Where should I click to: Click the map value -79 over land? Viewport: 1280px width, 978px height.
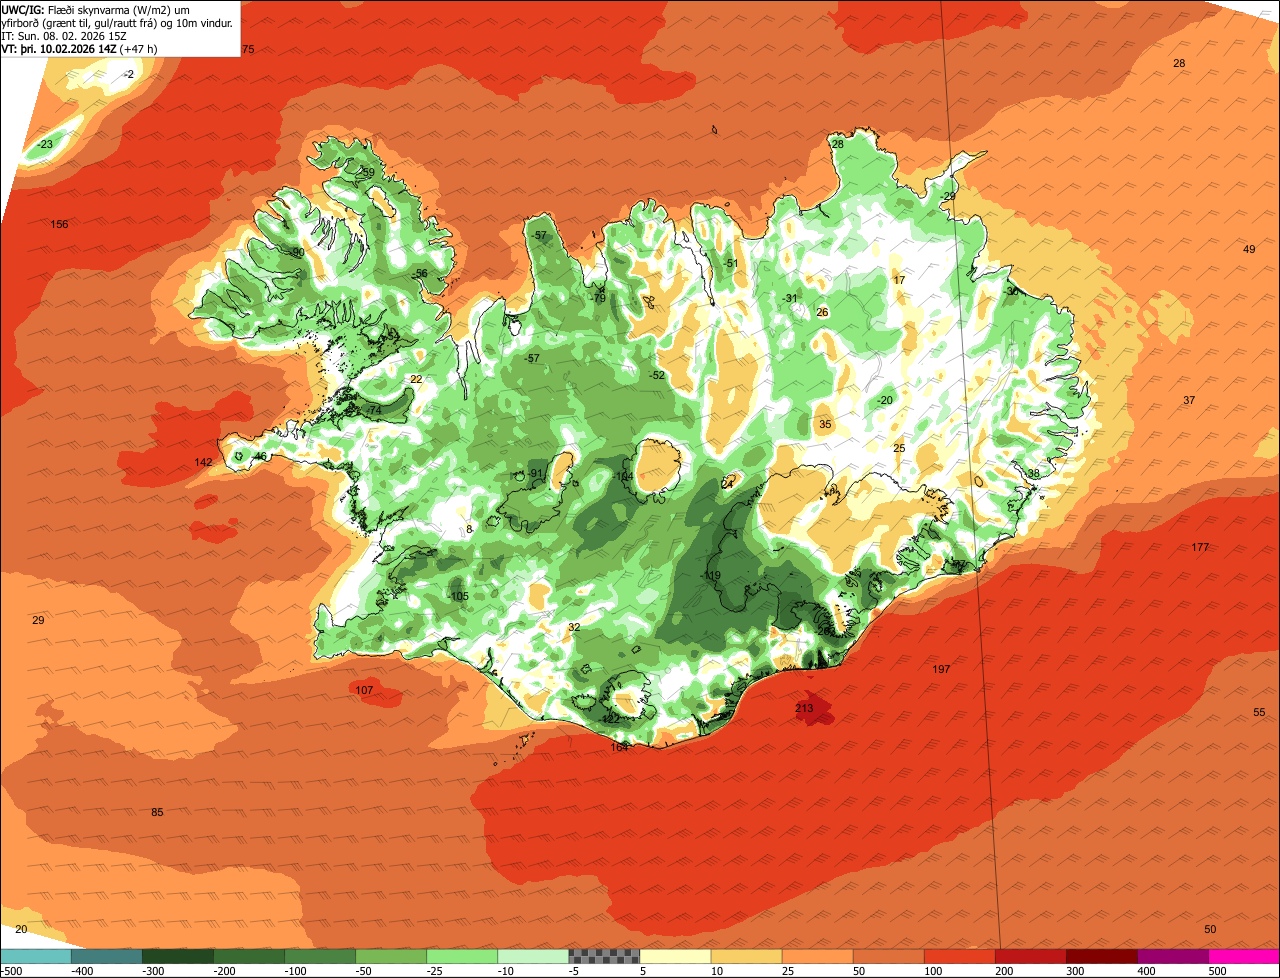pos(599,298)
